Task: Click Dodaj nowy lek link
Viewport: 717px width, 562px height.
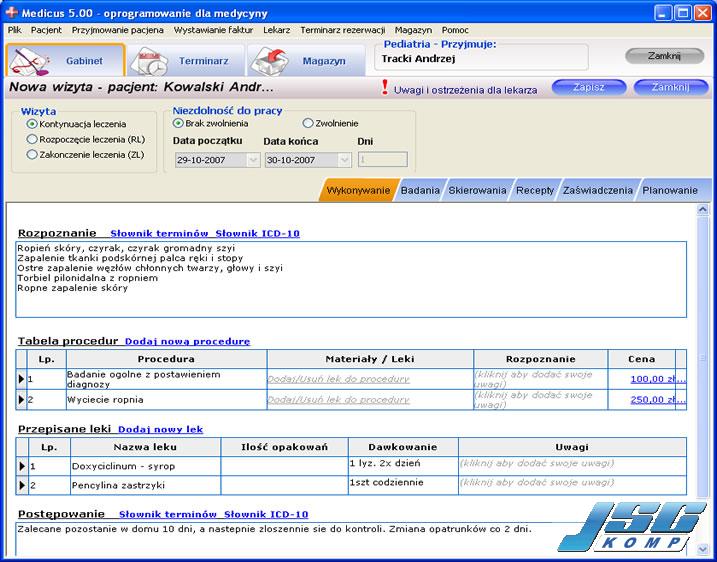Action: tap(161, 429)
